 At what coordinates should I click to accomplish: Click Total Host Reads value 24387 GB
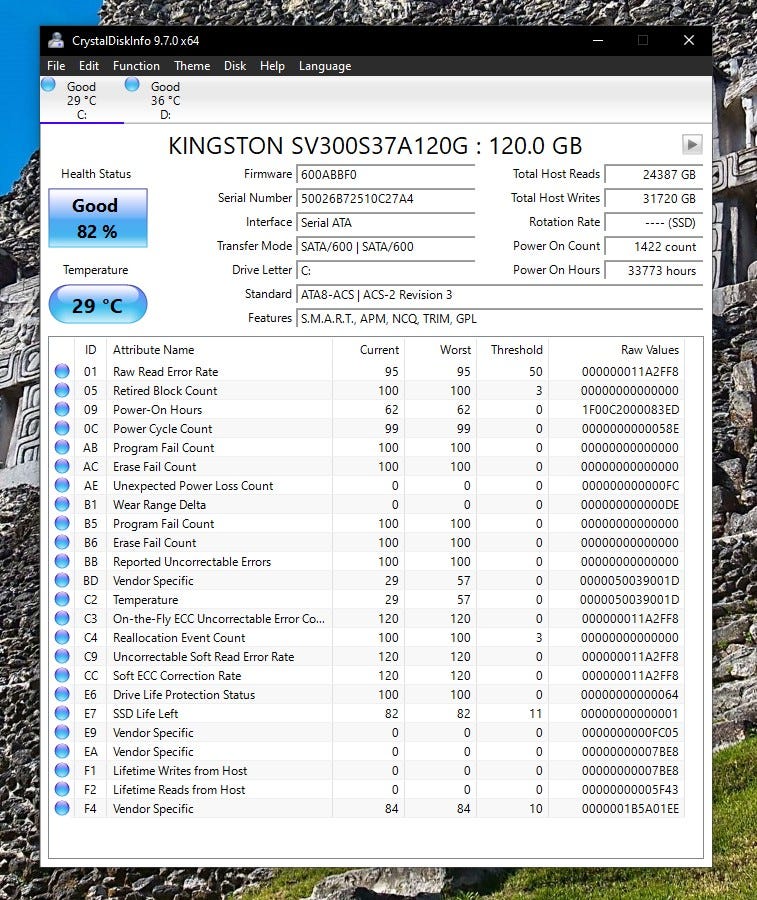pos(654,174)
